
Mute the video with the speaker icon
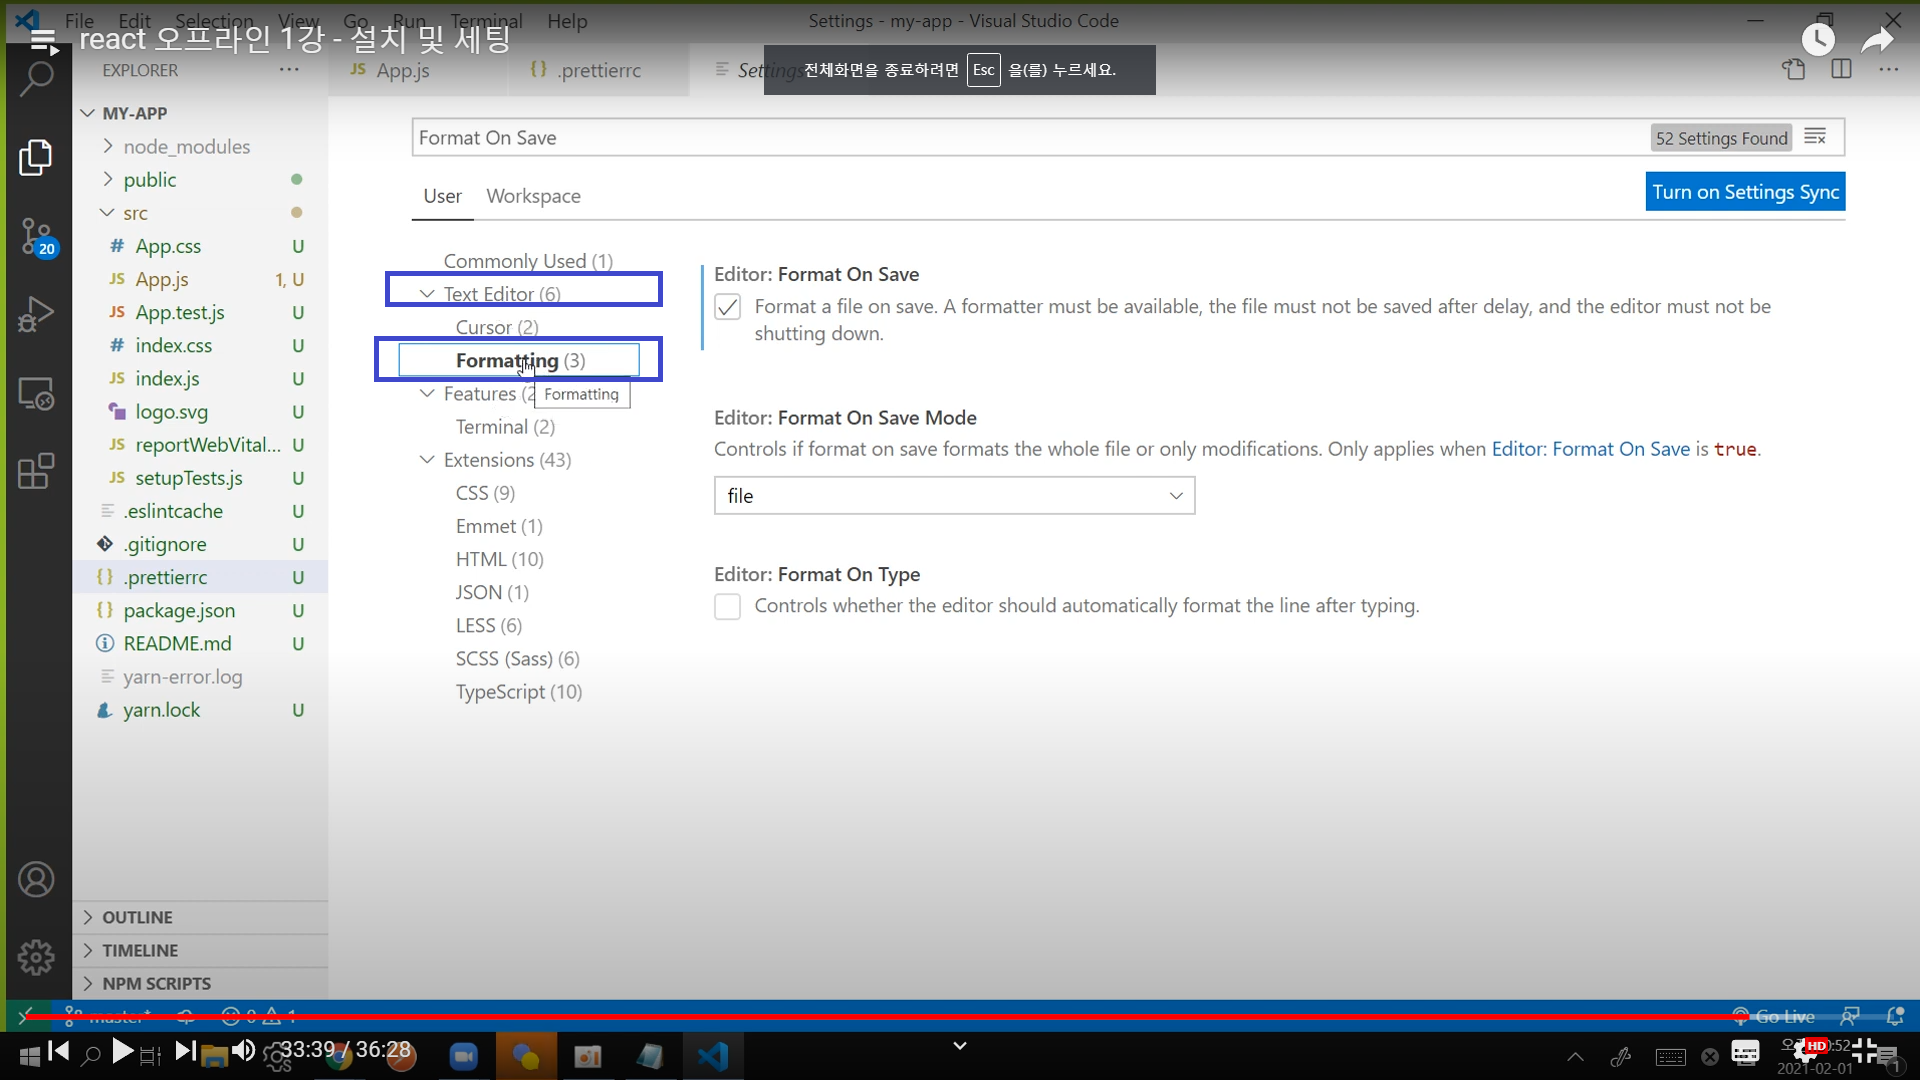pyautogui.click(x=243, y=1051)
